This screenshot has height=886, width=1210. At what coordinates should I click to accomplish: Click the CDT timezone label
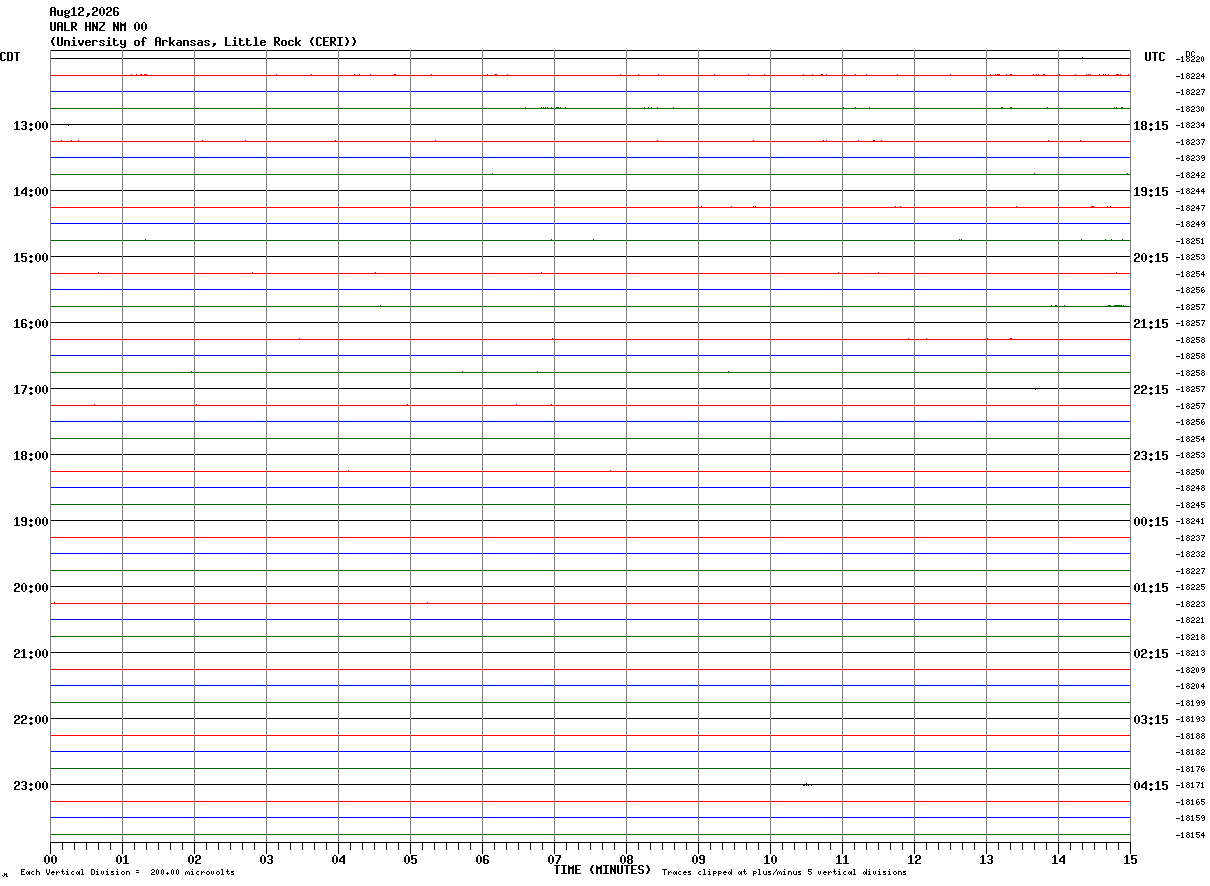10,57
